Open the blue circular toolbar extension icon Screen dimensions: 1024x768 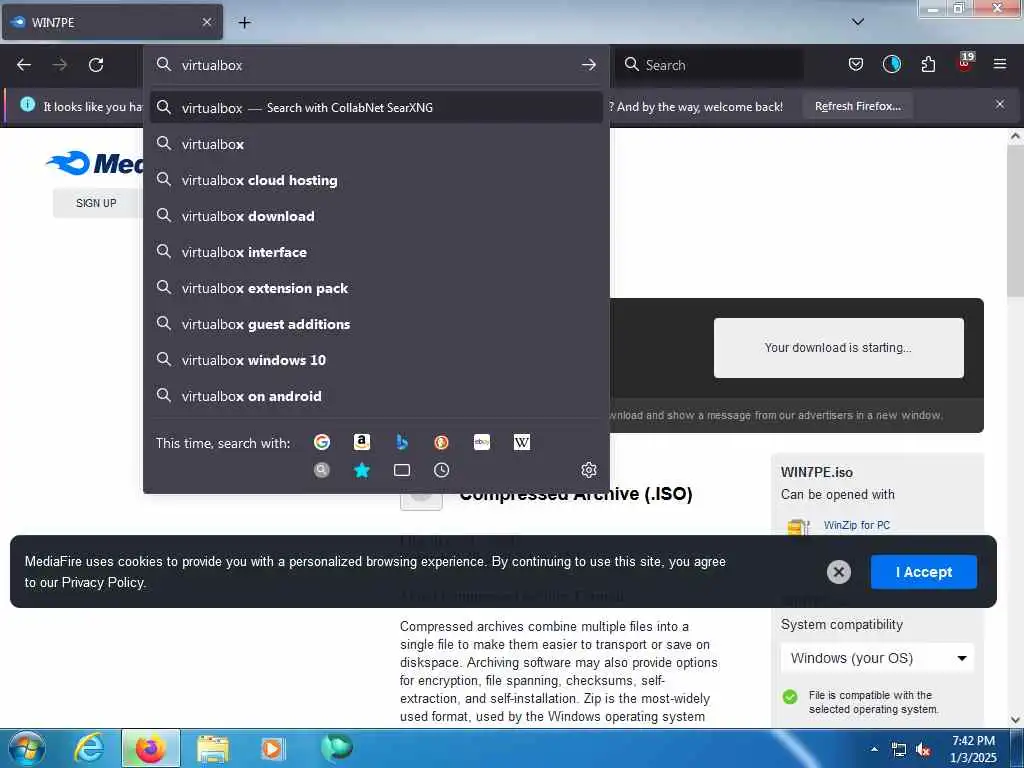click(x=892, y=64)
